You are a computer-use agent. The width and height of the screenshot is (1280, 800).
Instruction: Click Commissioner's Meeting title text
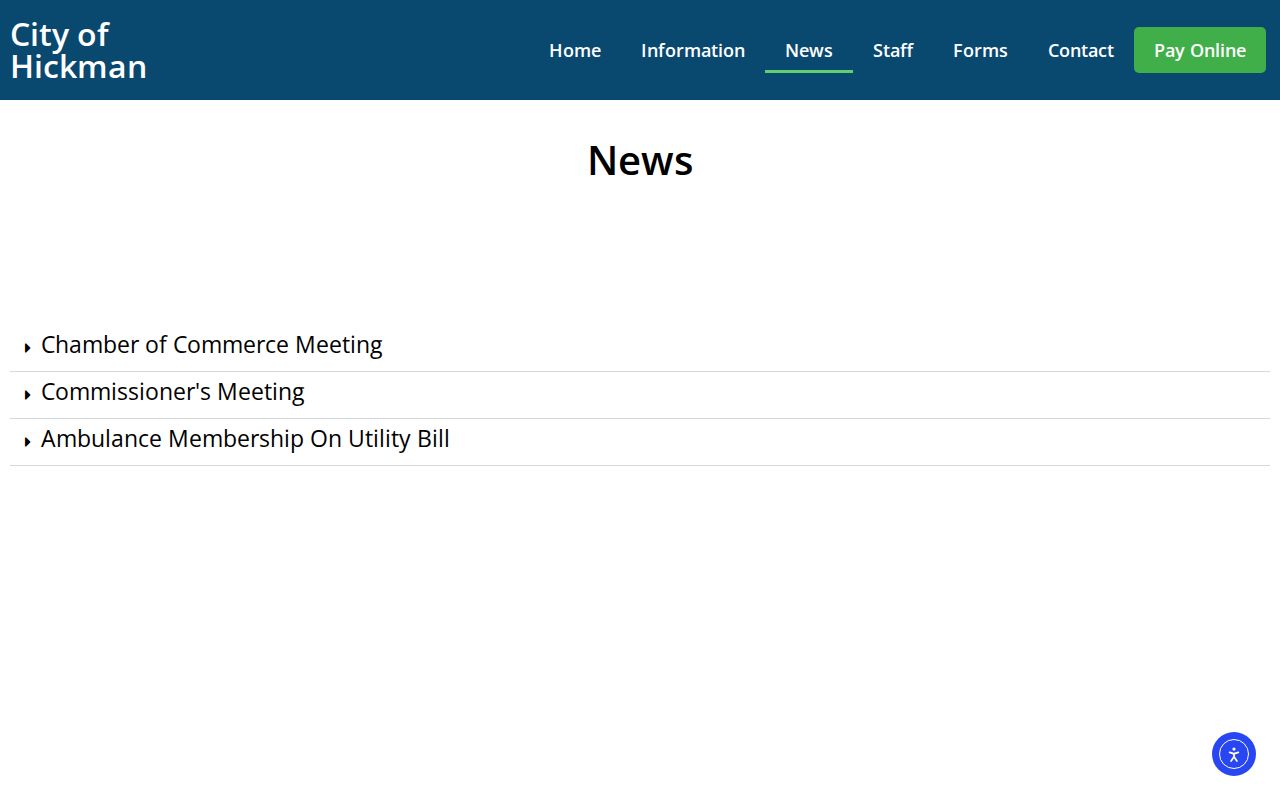tap(172, 392)
